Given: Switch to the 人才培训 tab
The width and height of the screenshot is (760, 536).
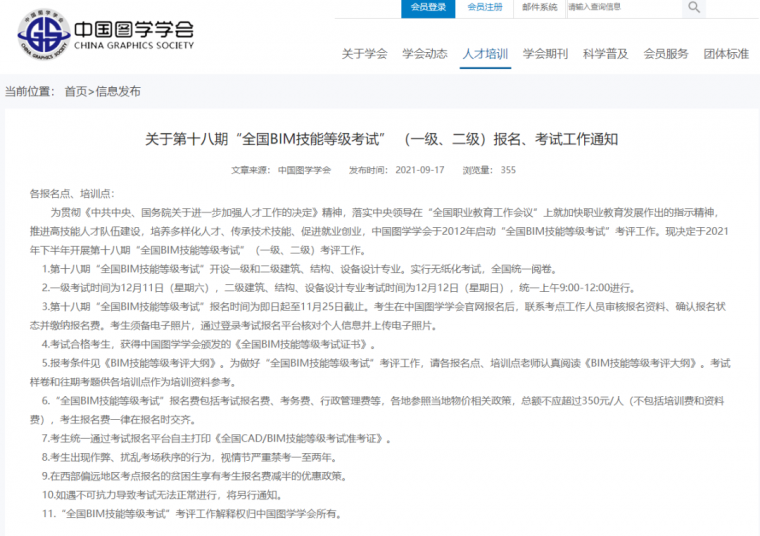Looking at the screenshot, I should (485, 54).
